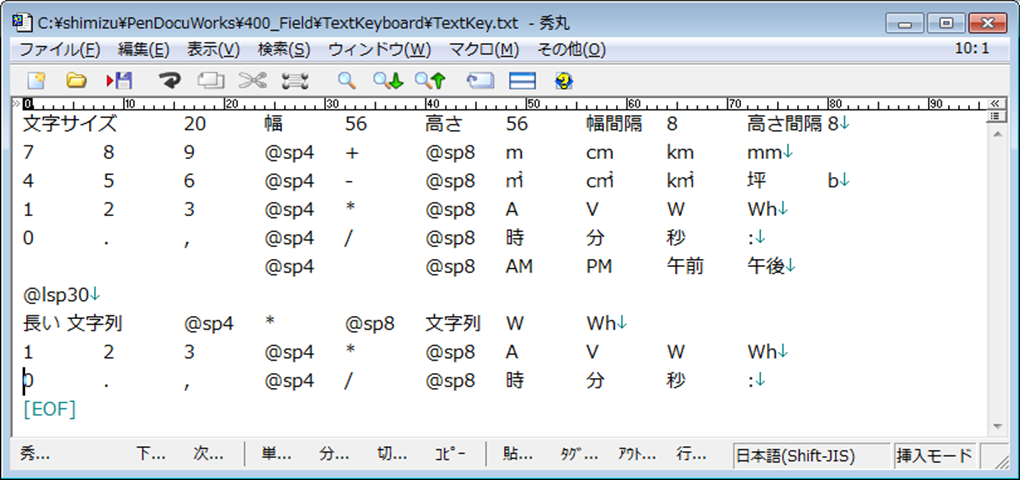Click the [EOF] marker line in the editor

50,409
